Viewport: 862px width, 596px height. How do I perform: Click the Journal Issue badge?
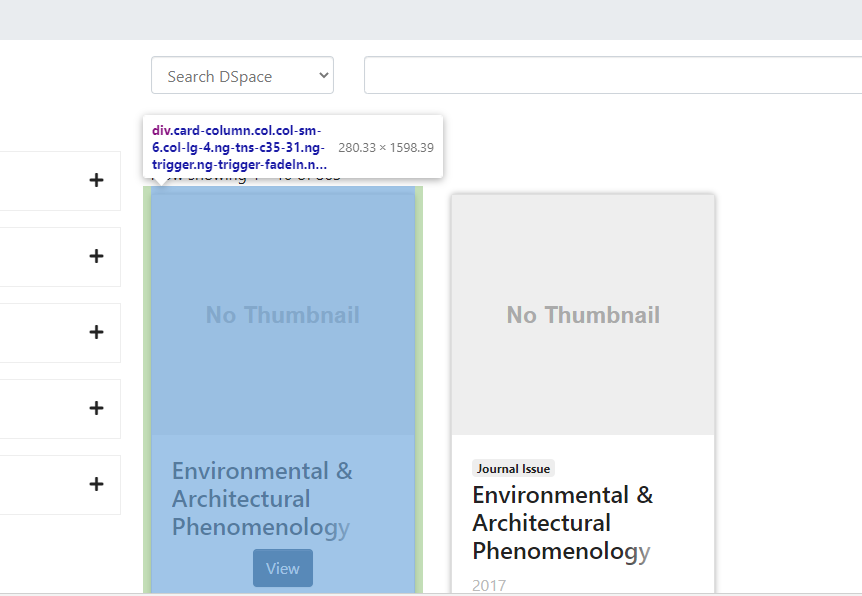[513, 468]
